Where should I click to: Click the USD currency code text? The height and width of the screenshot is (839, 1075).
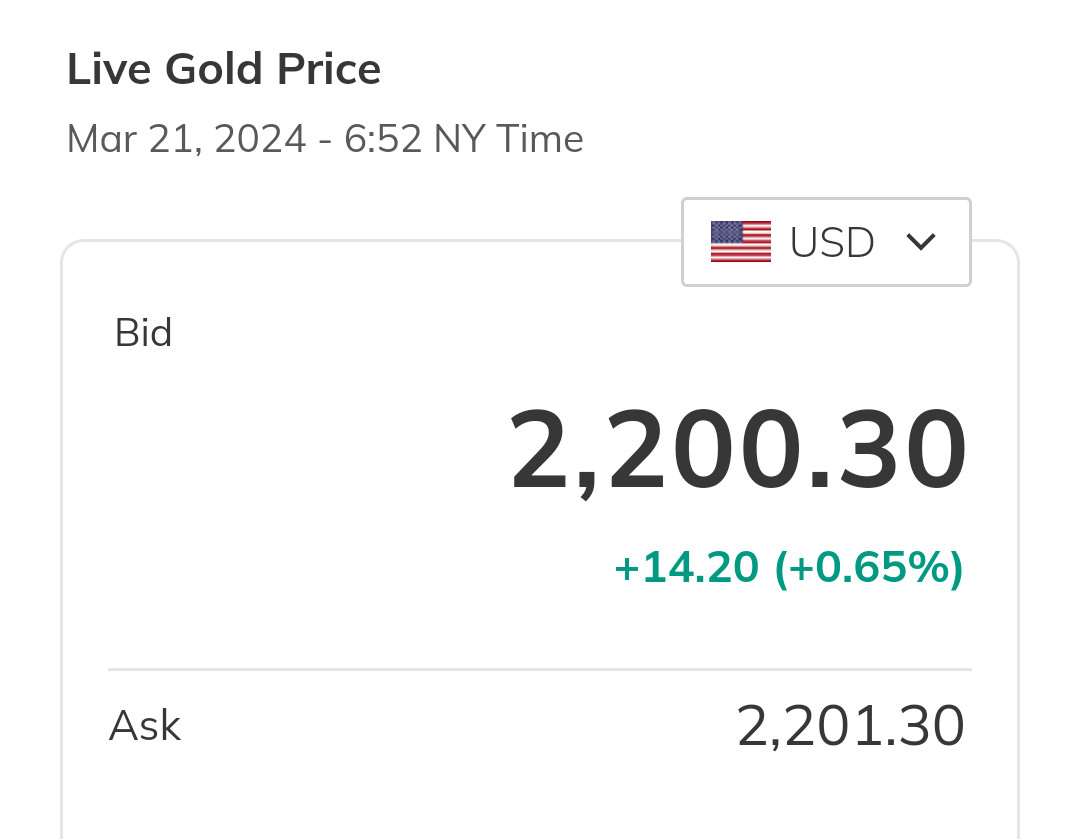coord(832,242)
